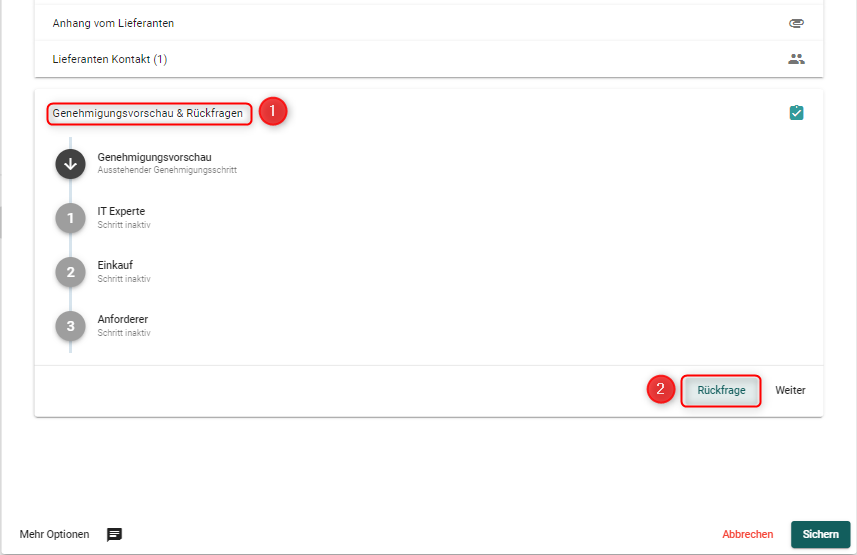This screenshot has height=555, width=857.
Task: Click the clipboard check icon in Genehmigungsvorschau header
Action: tap(796, 113)
